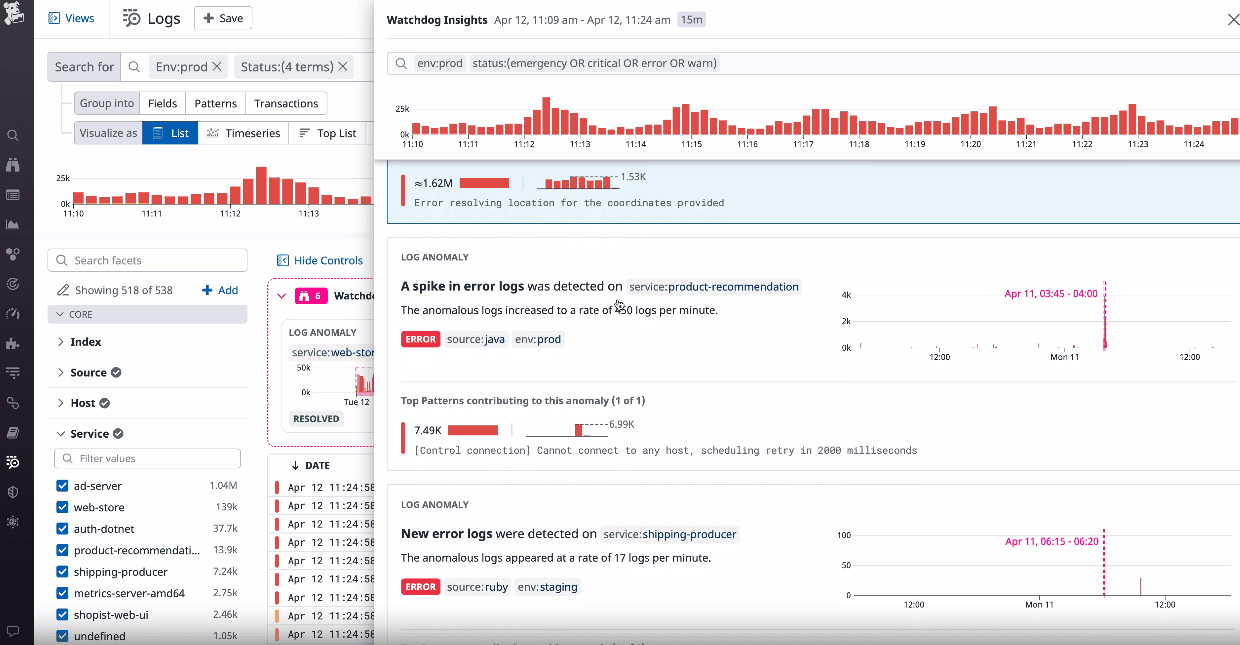1240x645 pixels.
Task: Open the sidebar search magnifier icon
Action: point(13,135)
